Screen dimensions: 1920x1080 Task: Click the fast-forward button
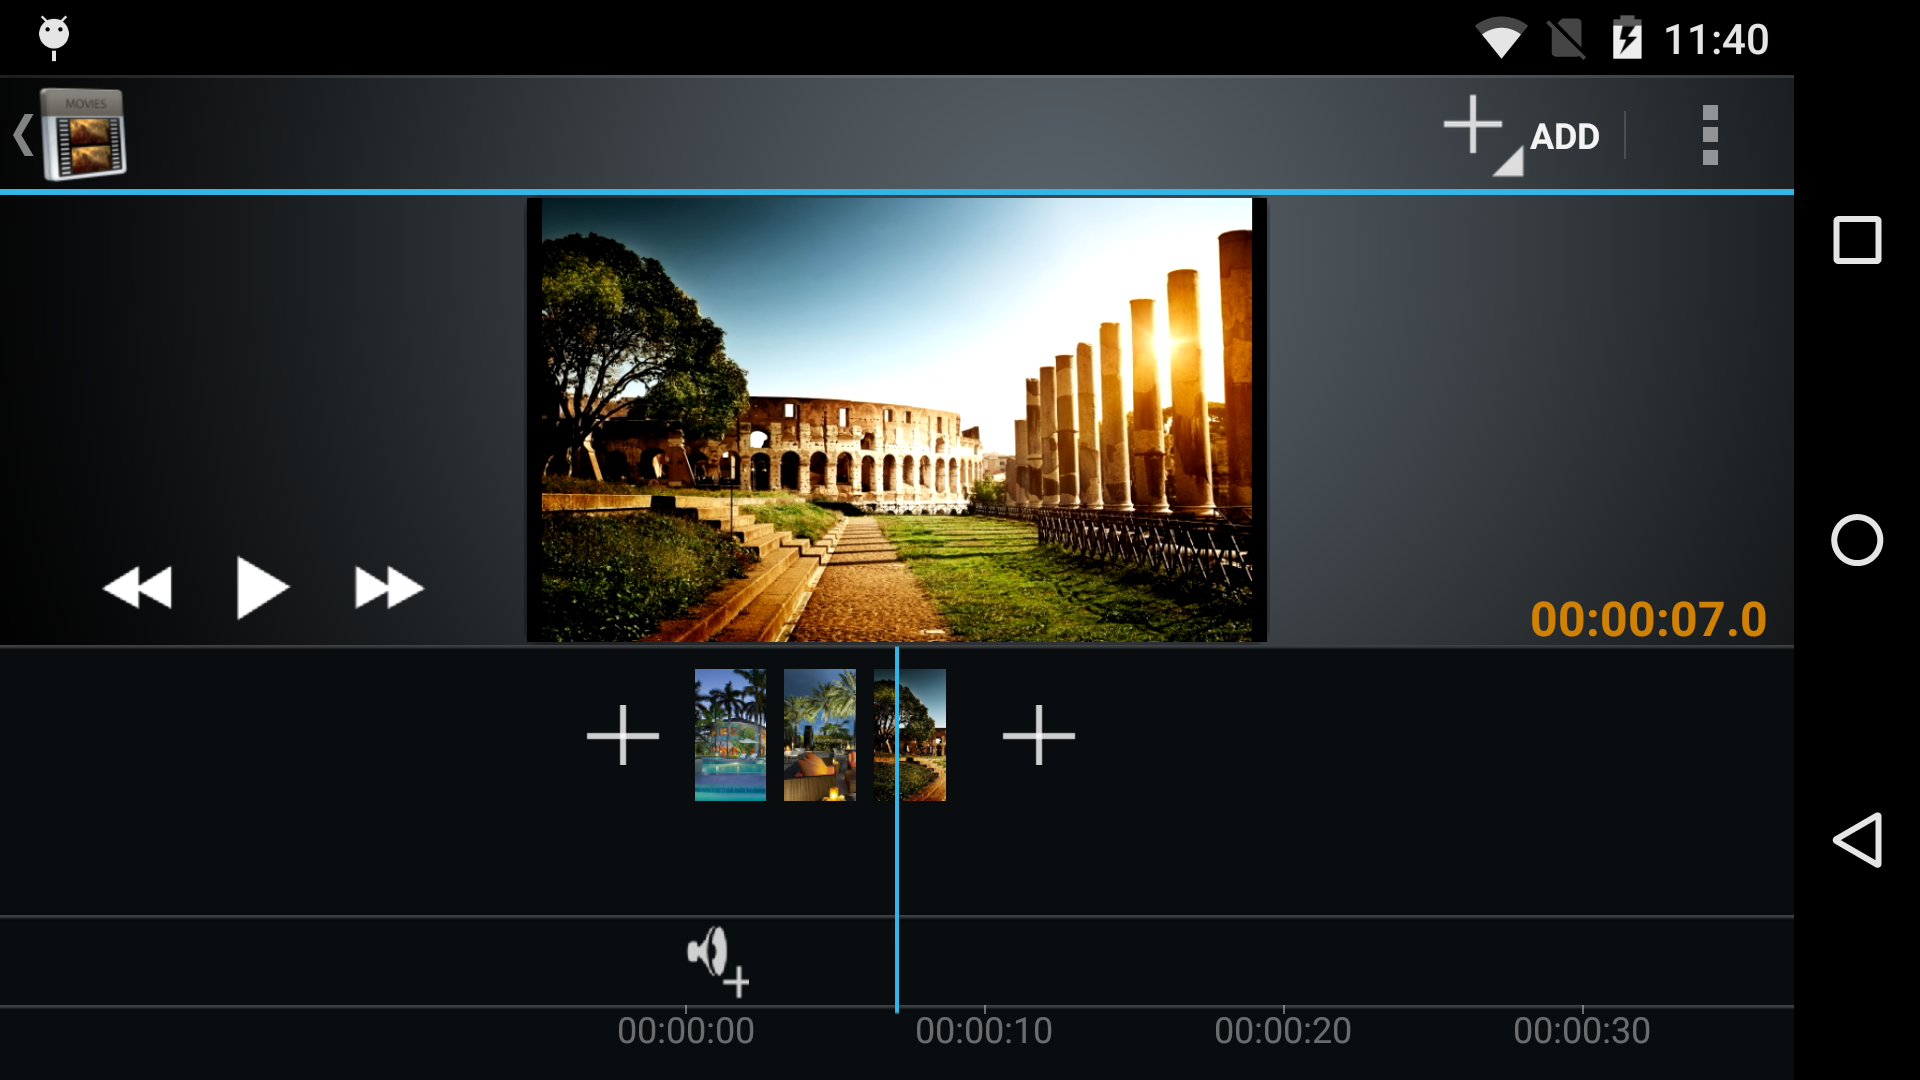coord(388,588)
